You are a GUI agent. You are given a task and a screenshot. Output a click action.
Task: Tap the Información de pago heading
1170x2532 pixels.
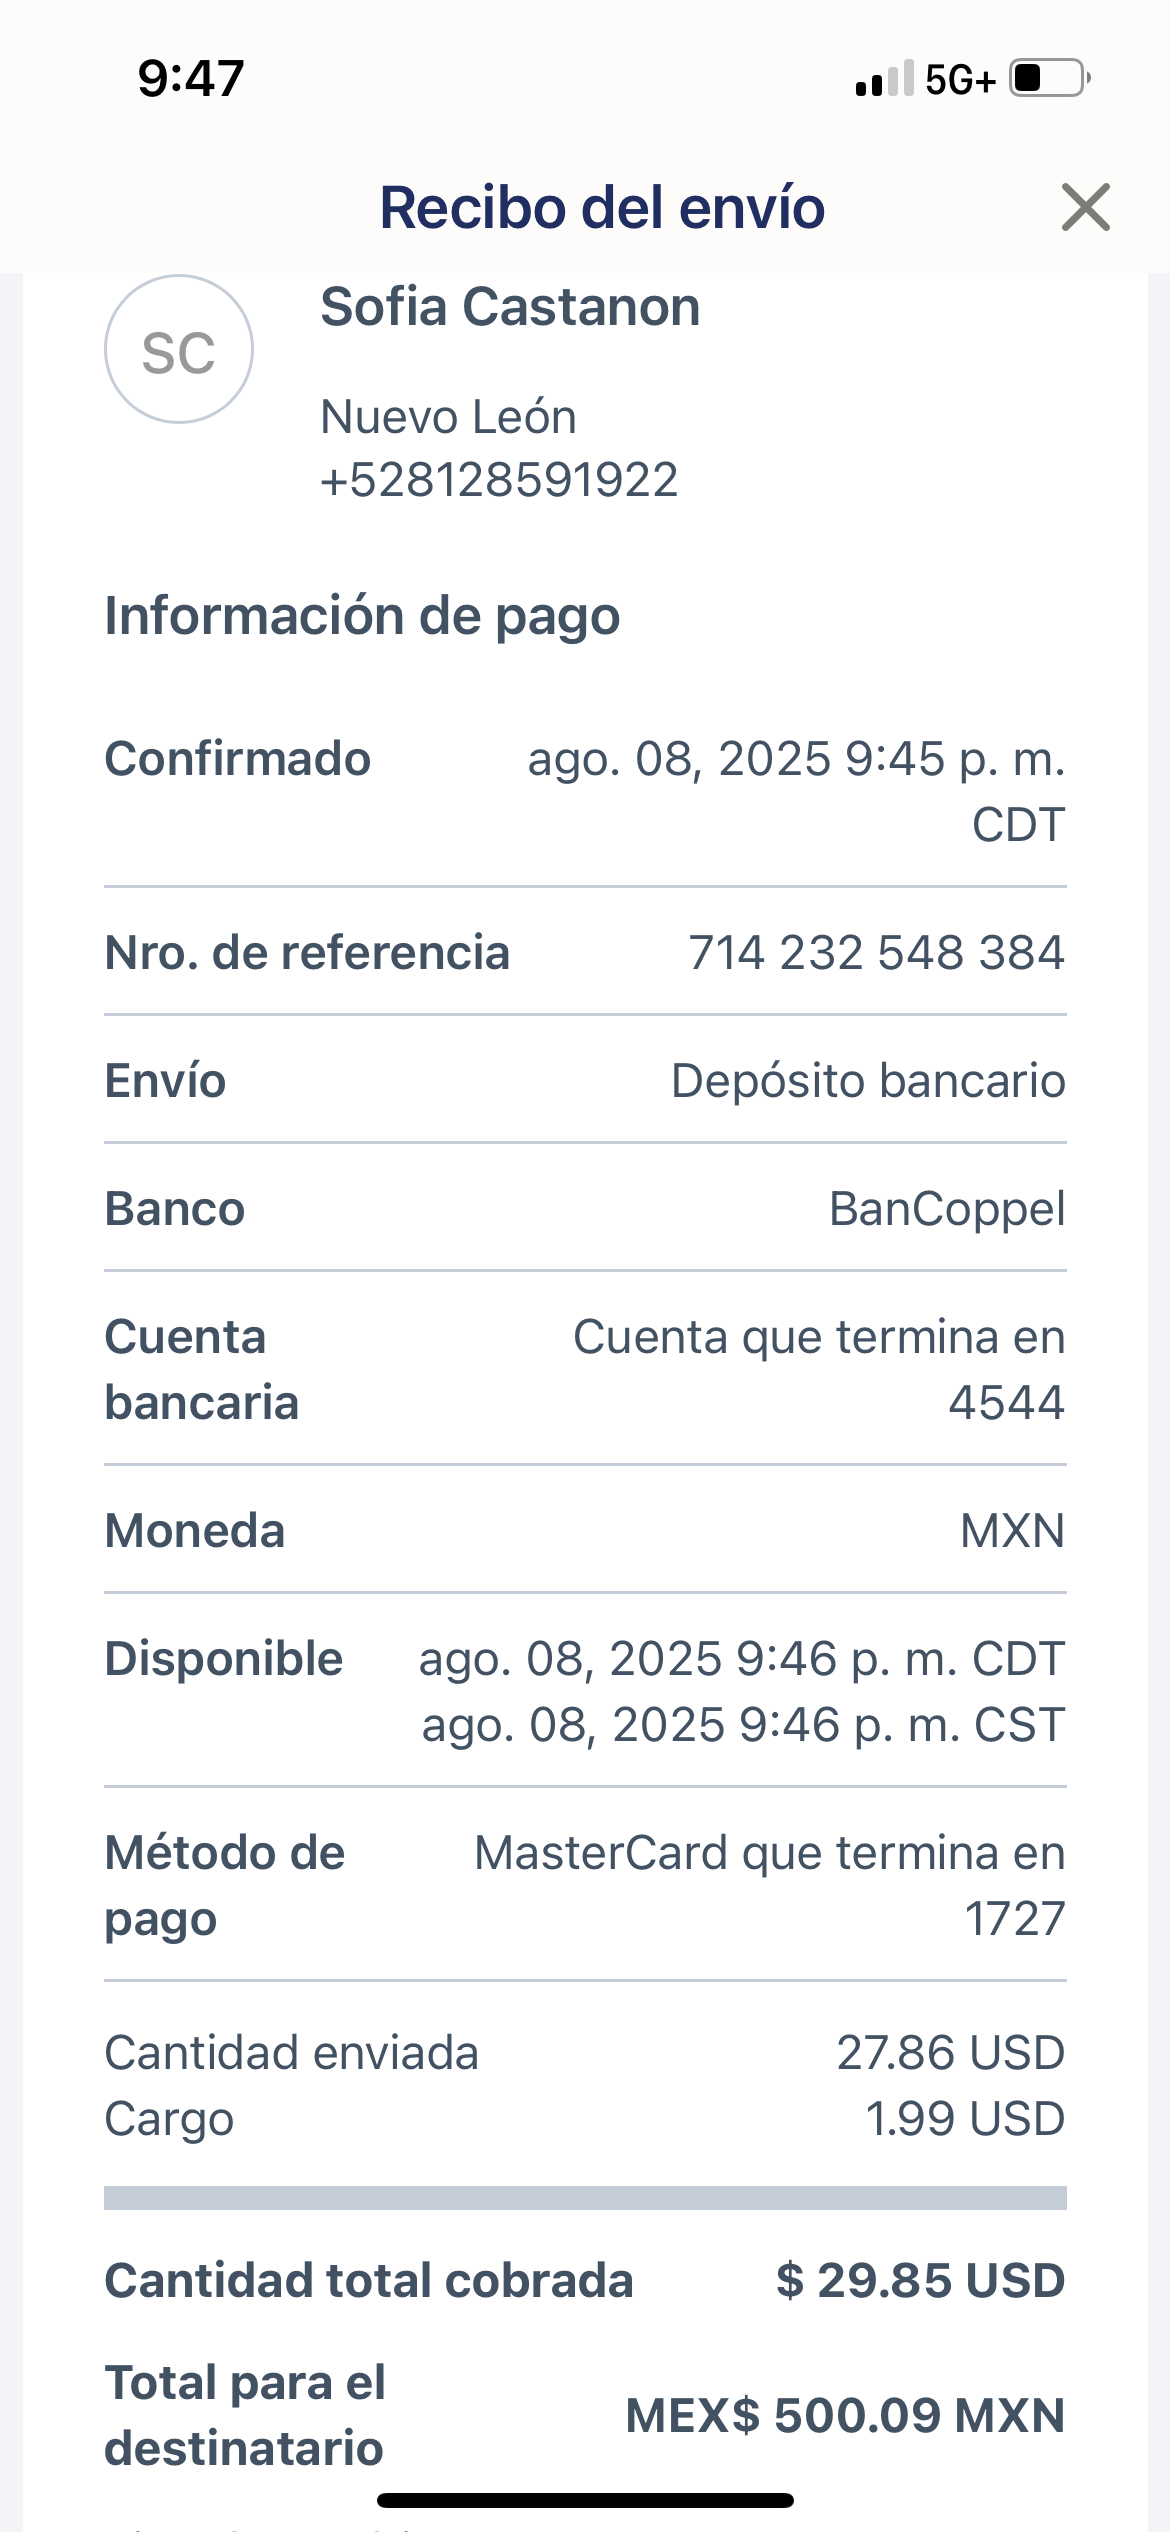(x=362, y=616)
